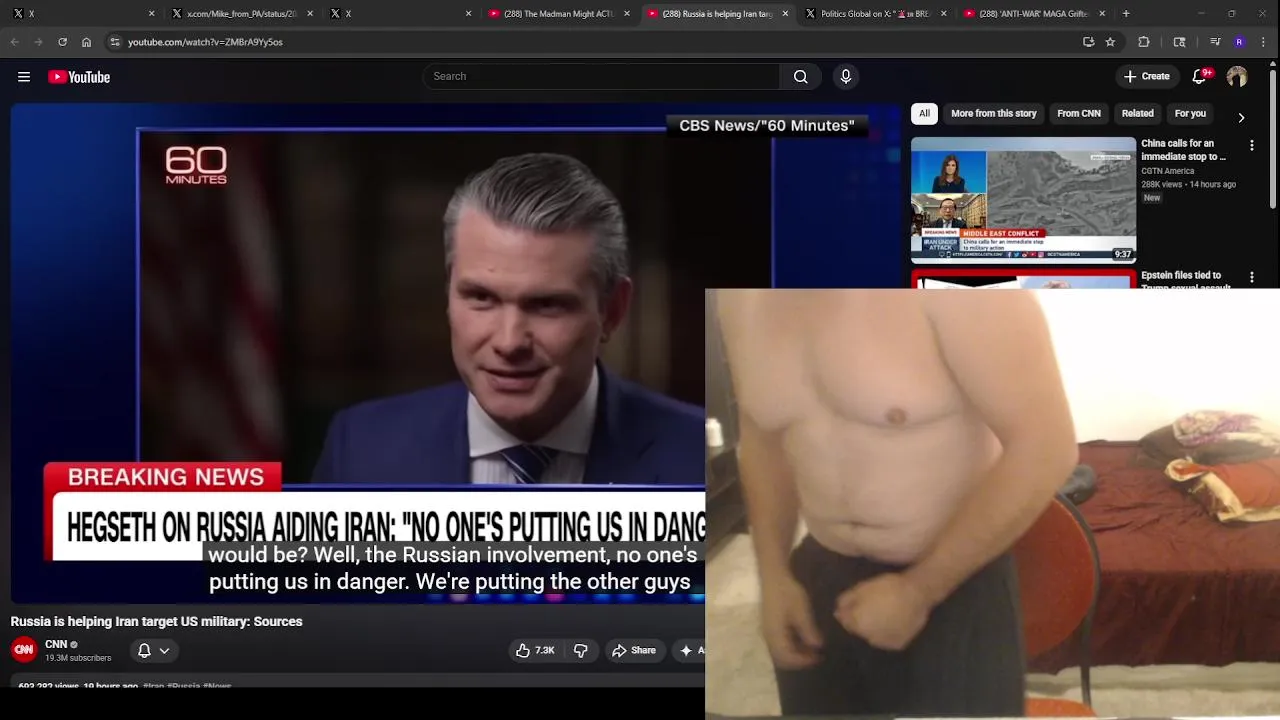
Task: Close the Politics Global on X tab
Action: click(943, 14)
